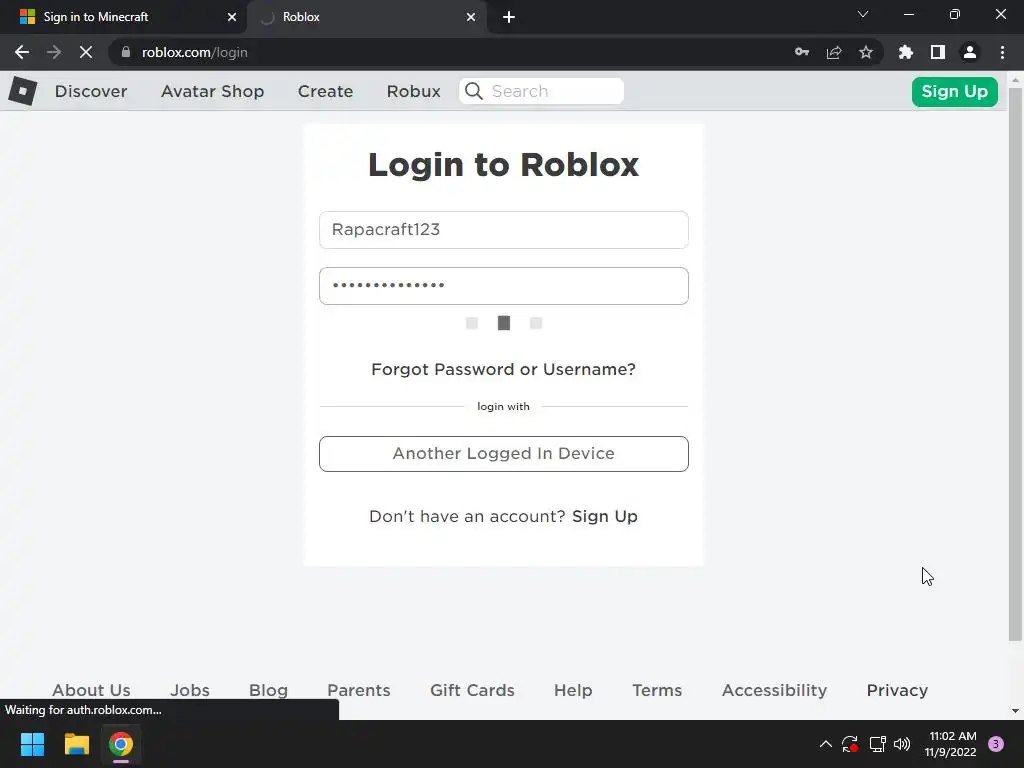Close the Roblox tab
The width and height of the screenshot is (1024, 768).
click(471, 17)
